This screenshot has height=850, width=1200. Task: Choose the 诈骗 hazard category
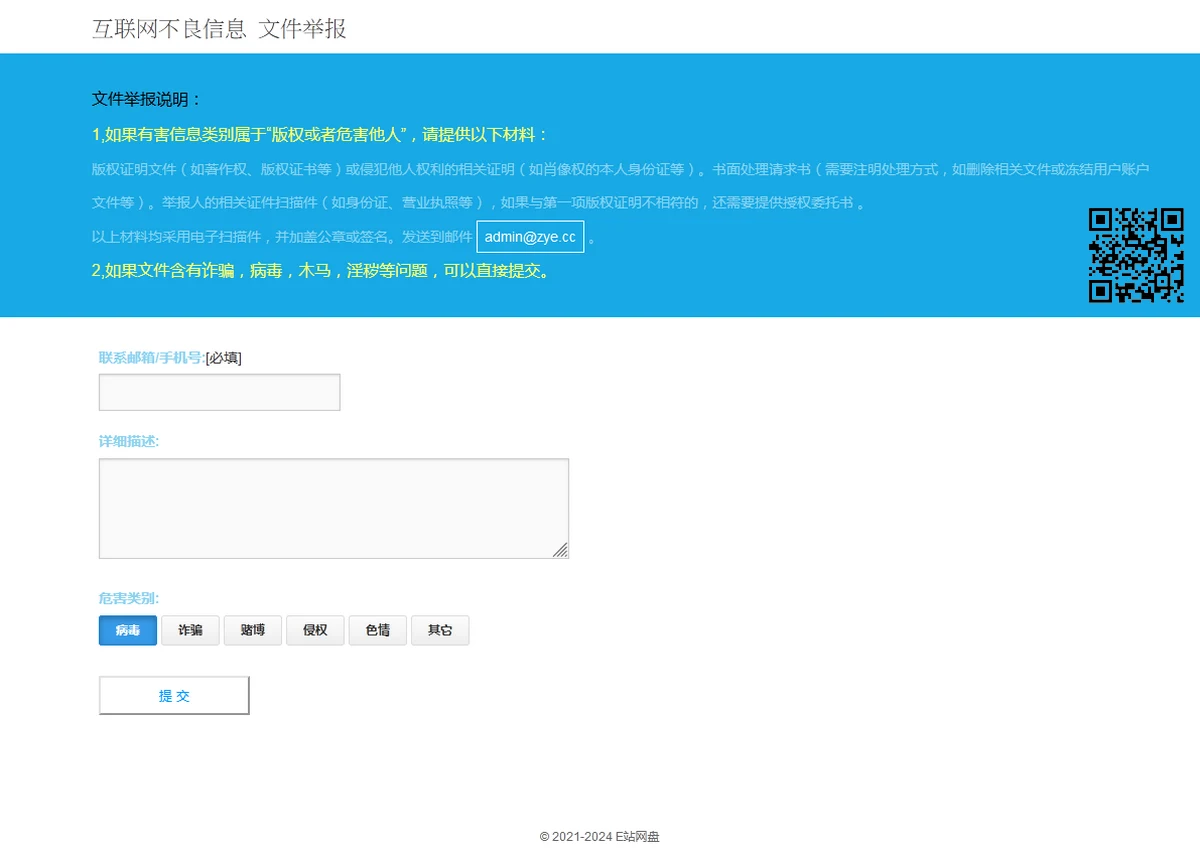click(x=190, y=630)
